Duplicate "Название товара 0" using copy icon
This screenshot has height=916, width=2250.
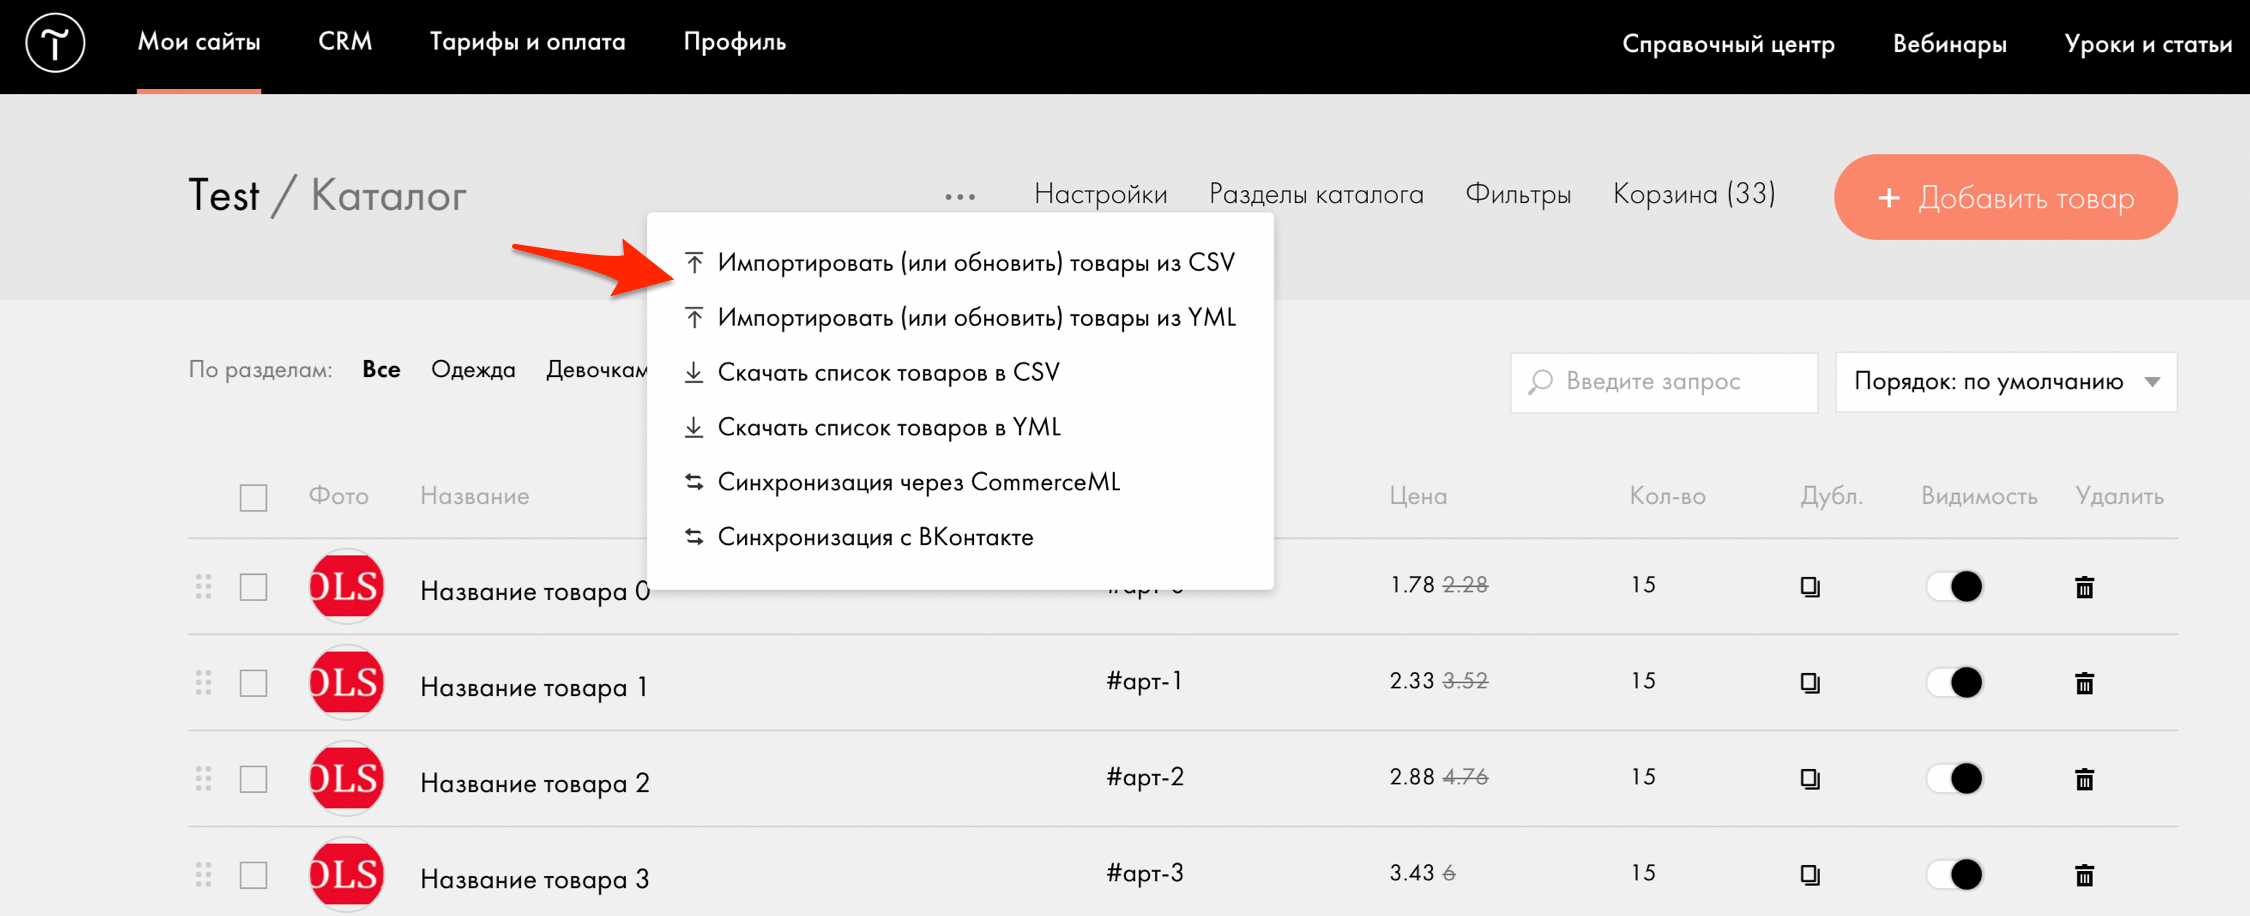[1810, 587]
